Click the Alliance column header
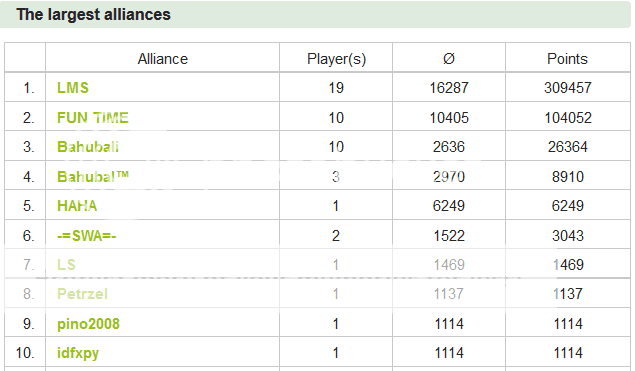 (x=162, y=59)
